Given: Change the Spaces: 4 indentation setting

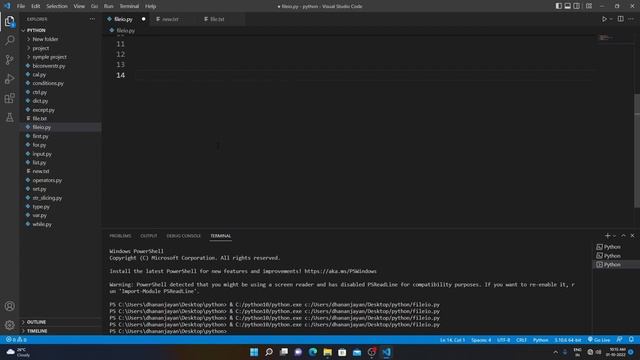Looking at the screenshot, I should tap(481, 340).
